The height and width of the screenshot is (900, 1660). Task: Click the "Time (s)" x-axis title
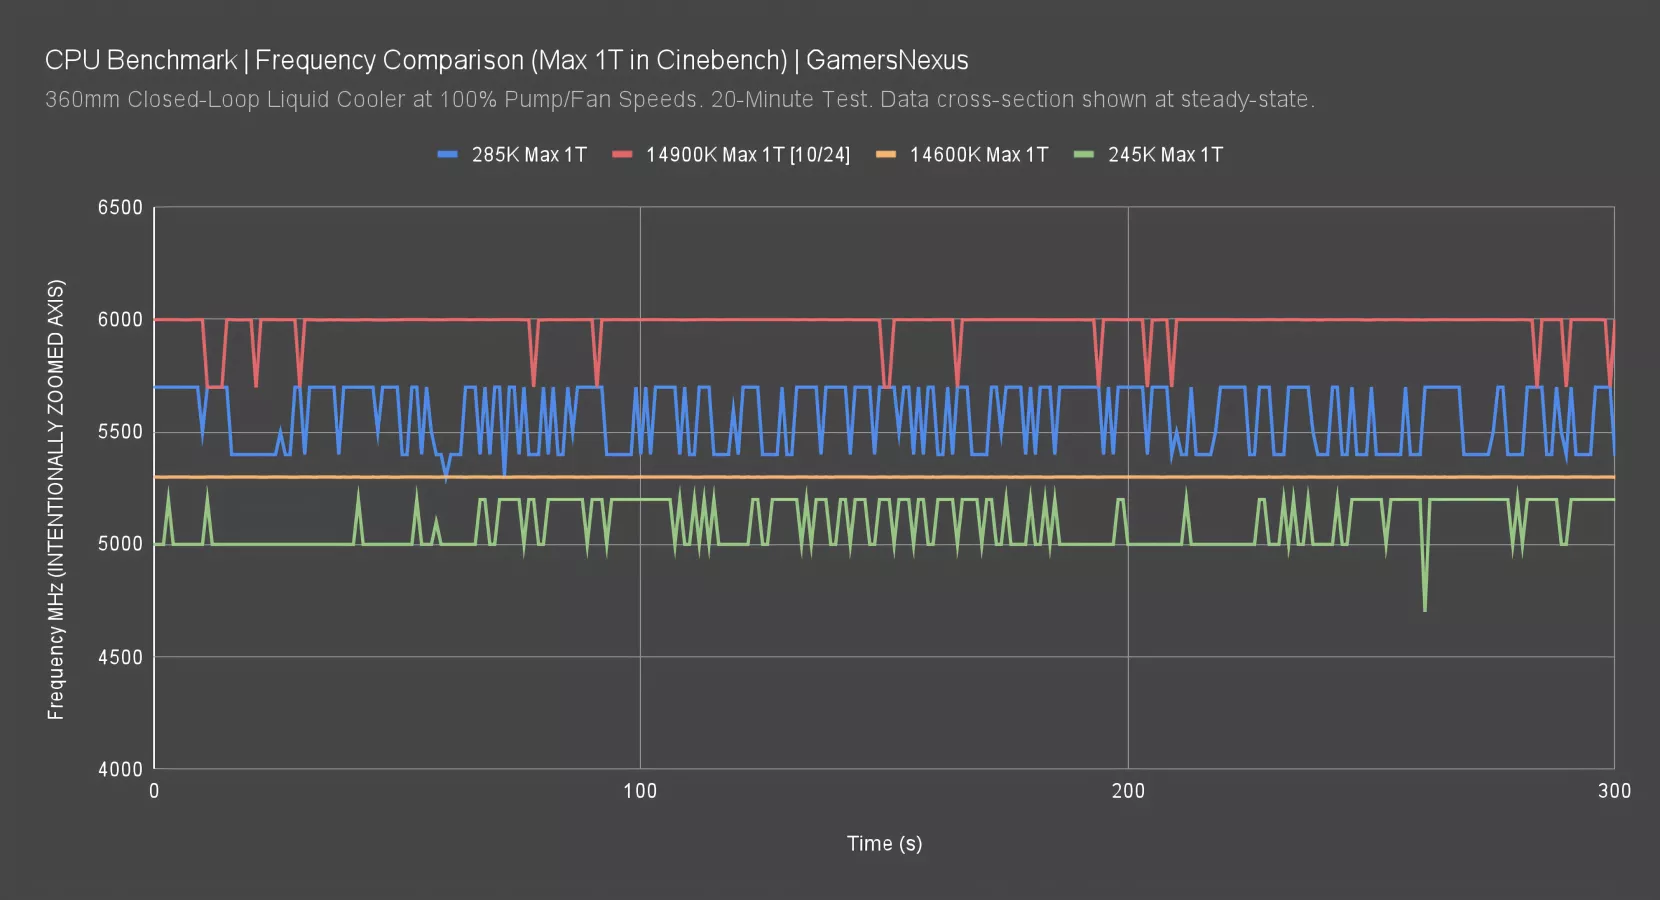[884, 843]
